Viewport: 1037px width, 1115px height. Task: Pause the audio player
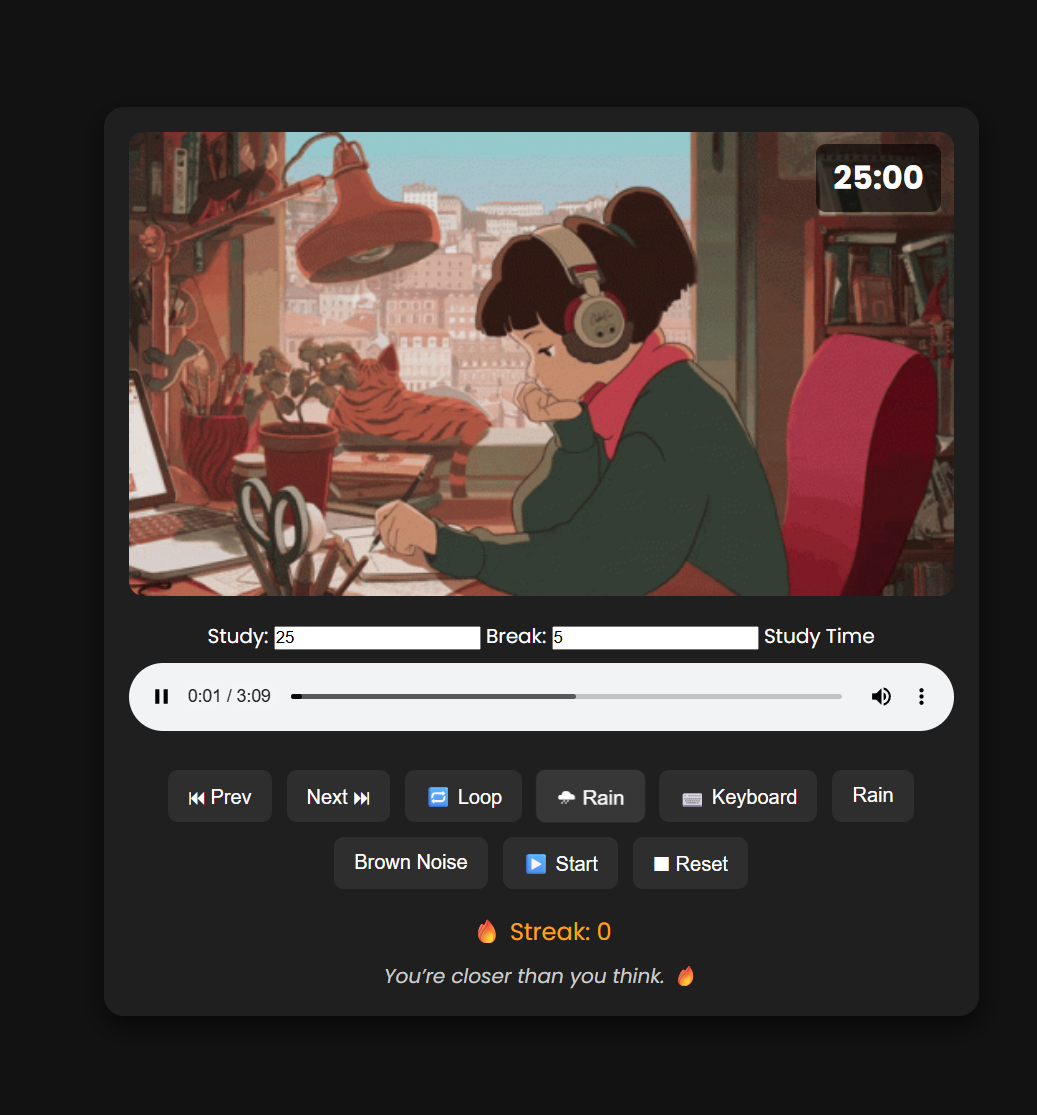(161, 696)
